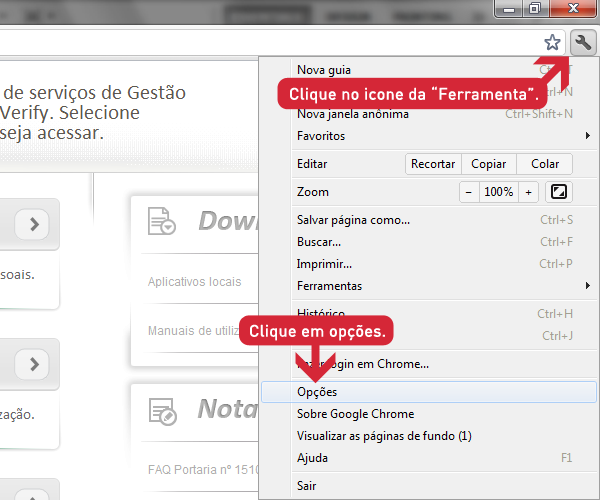Select Sair to quit Chrome
The image size is (600, 500).
pos(306,484)
